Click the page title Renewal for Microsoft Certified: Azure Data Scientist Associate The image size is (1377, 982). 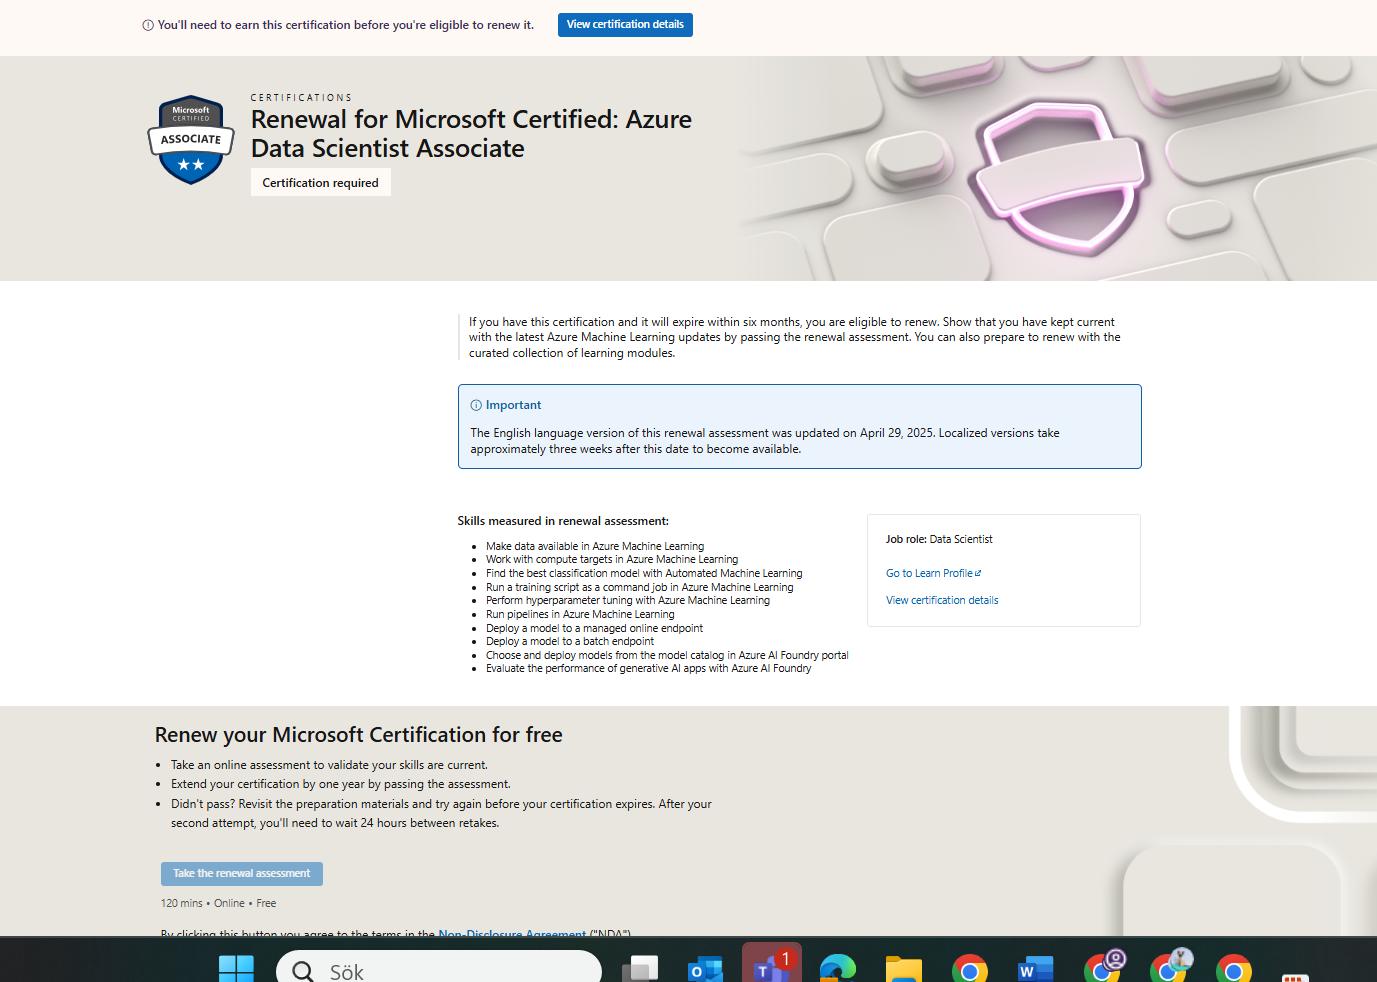(471, 134)
